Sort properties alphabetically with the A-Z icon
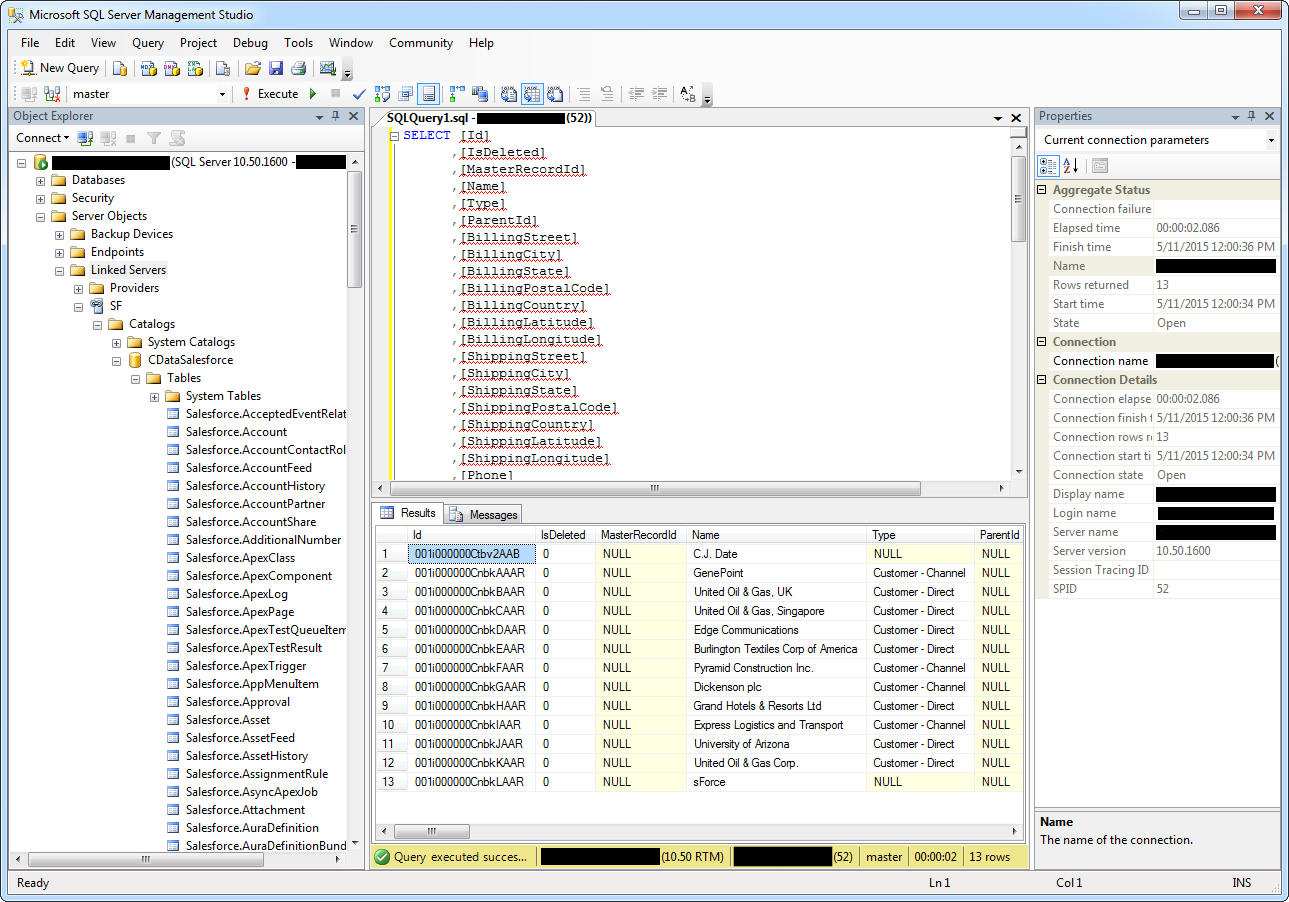The width and height of the screenshot is (1289, 902). (1070, 166)
